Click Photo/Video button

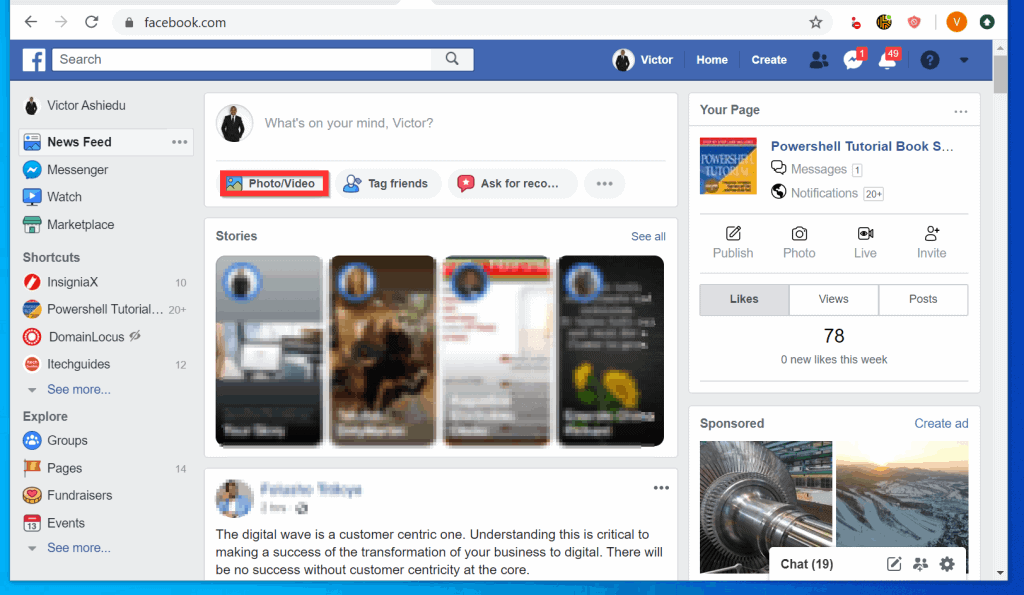click(x=274, y=184)
